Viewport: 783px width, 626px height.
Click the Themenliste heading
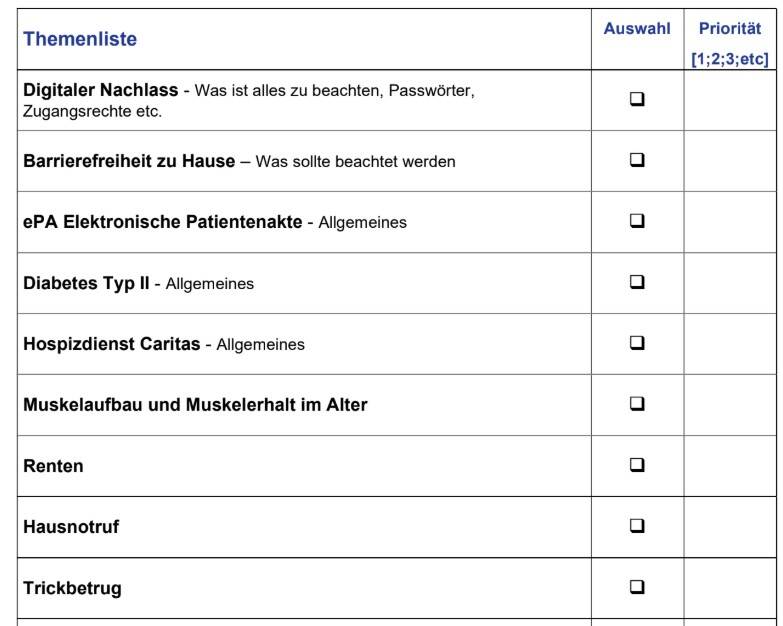(80, 39)
